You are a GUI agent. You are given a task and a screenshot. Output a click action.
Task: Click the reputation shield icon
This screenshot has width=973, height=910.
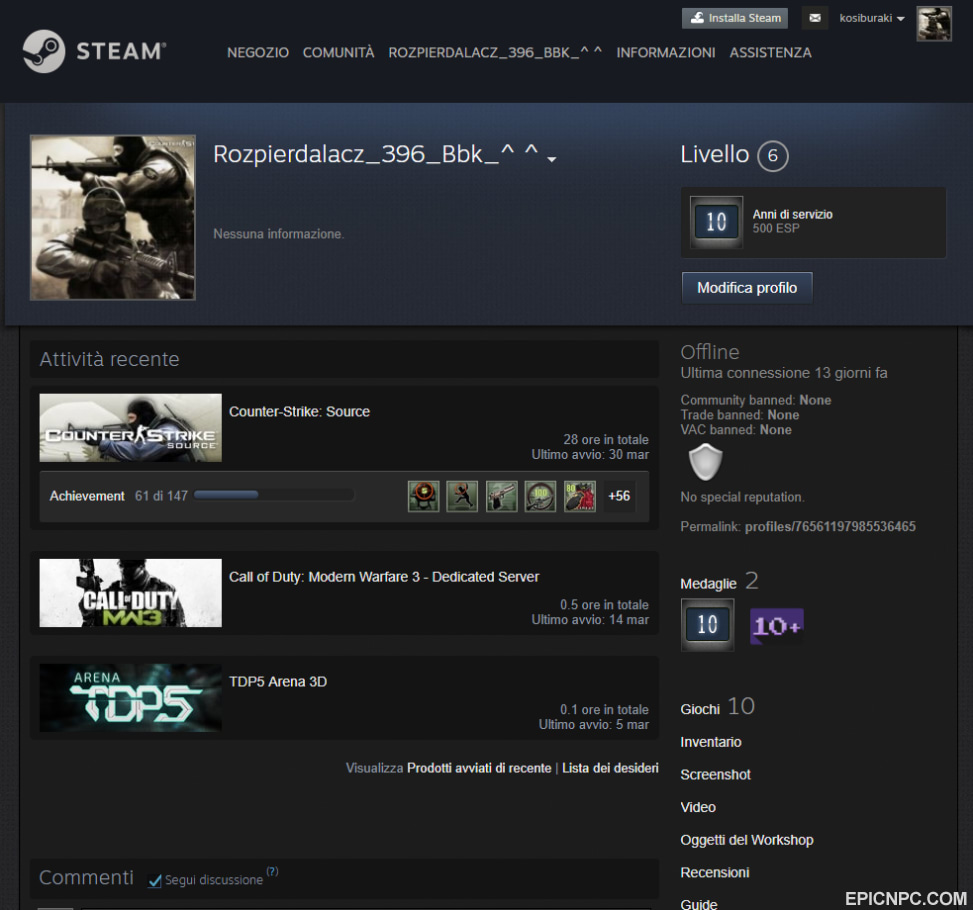pos(706,462)
